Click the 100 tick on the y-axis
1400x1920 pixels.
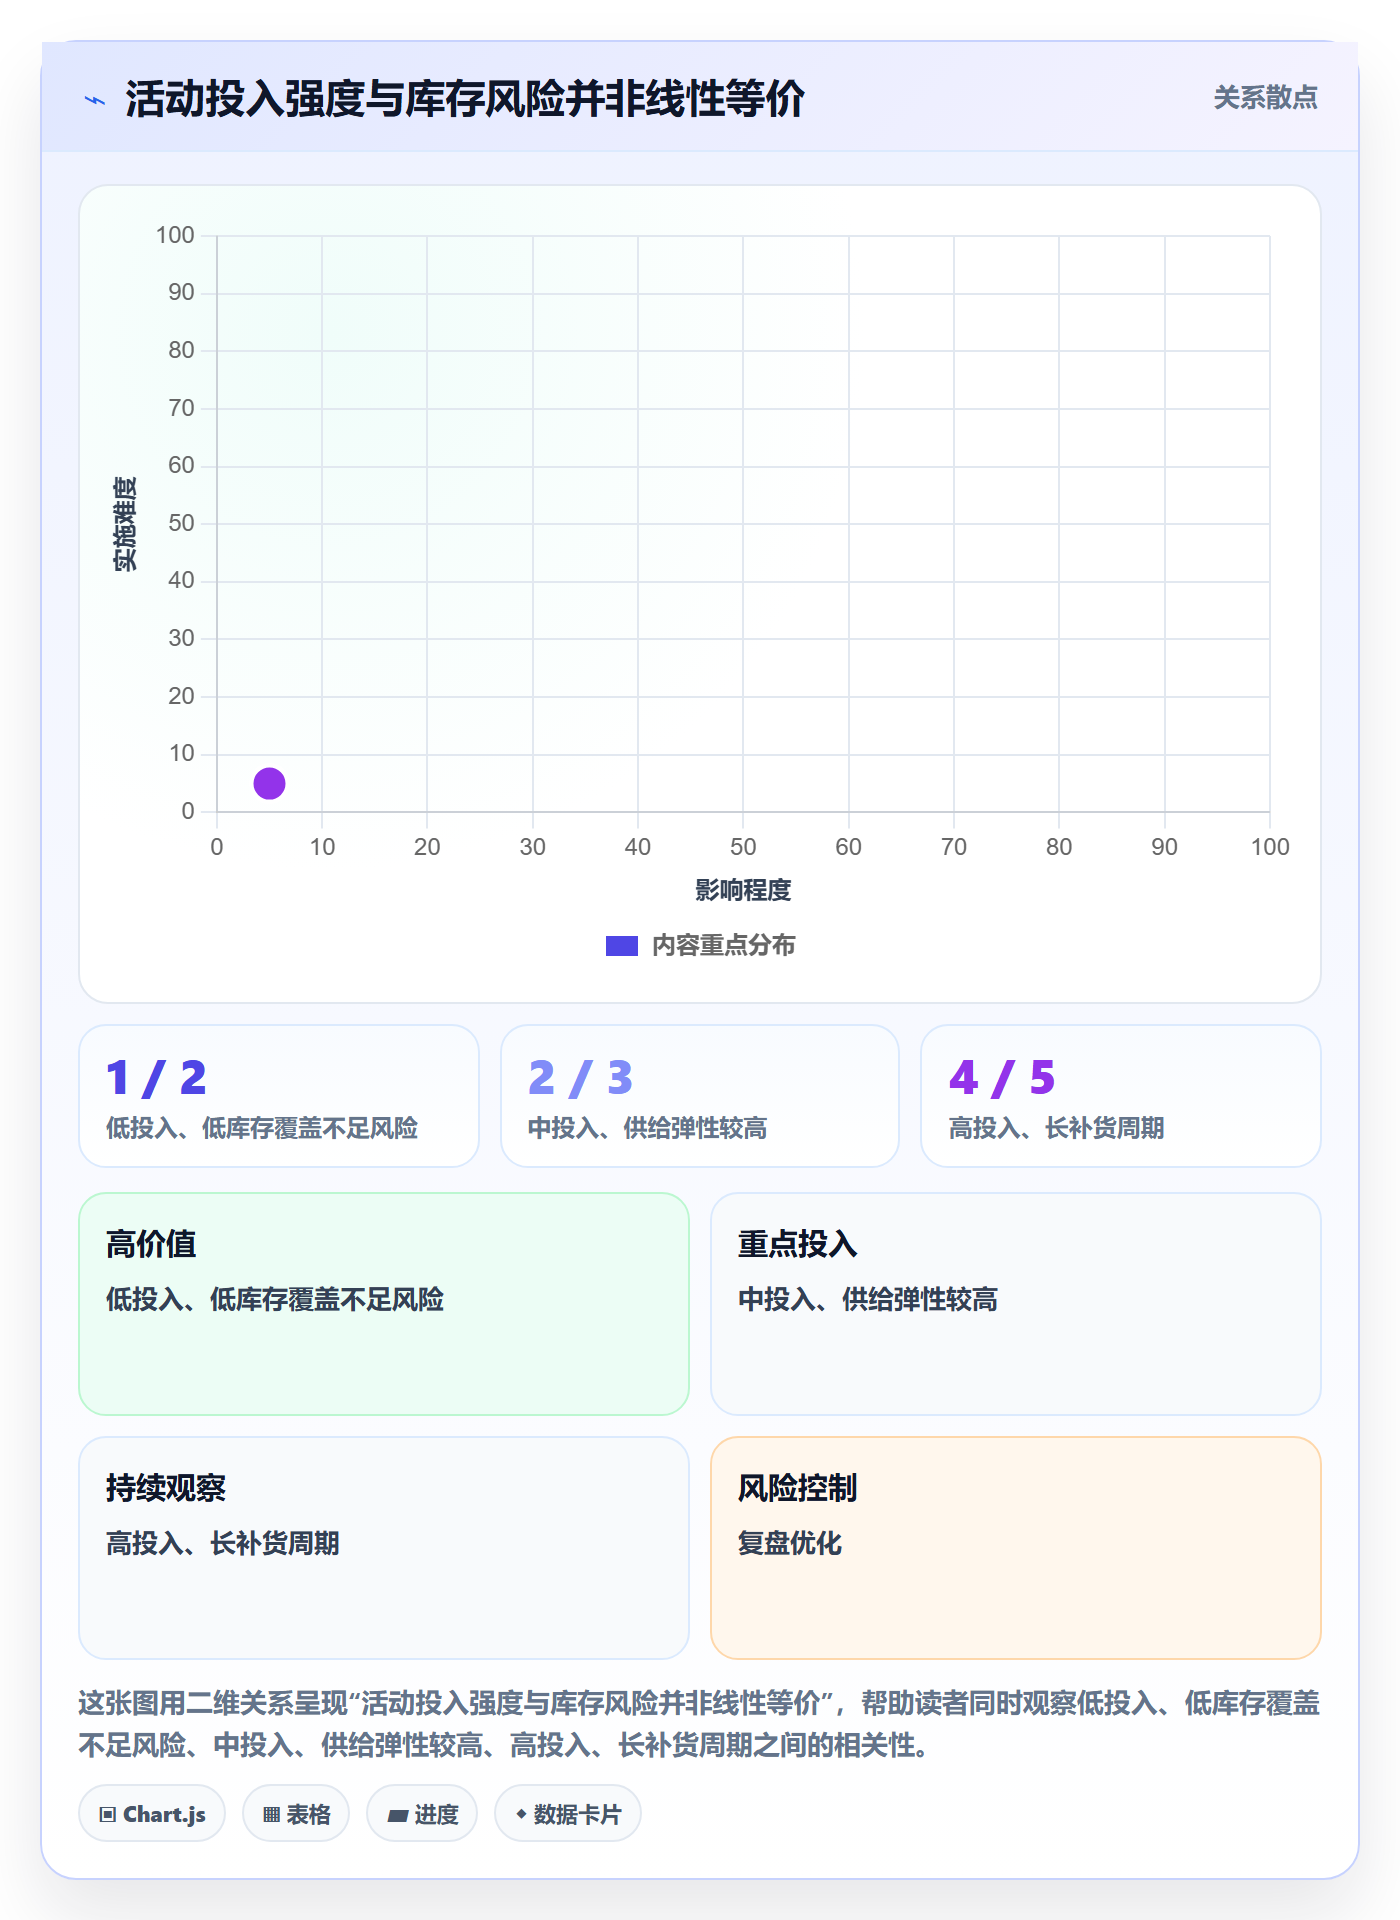point(175,235)
